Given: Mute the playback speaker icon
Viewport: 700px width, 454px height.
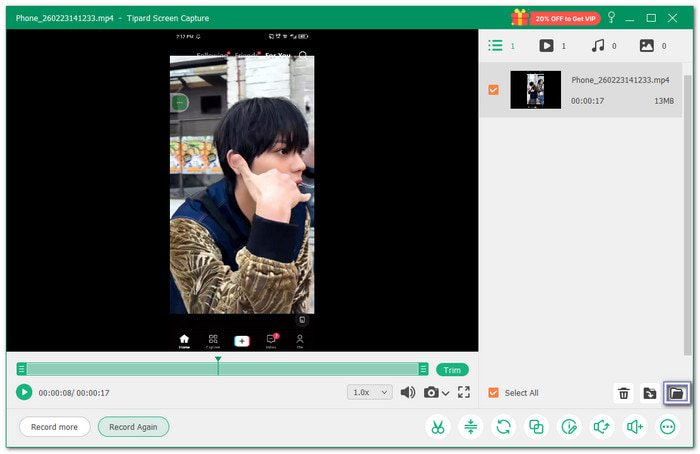Looking at the screenshot, I should (408, 392).
